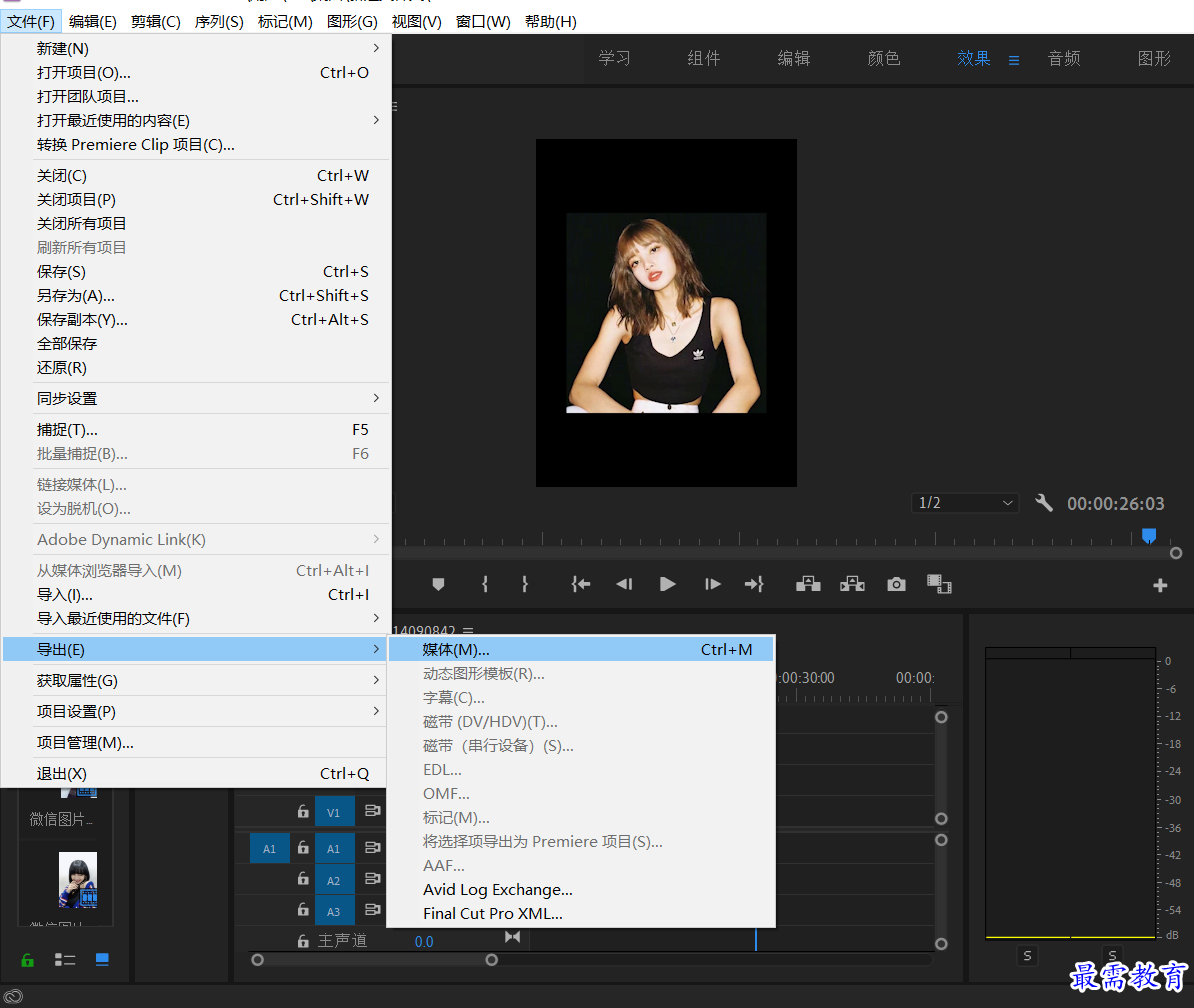Screen dimensions: 1194x1008
Task: Toggle sync lock on A1 track
Action: coord(372,847)
